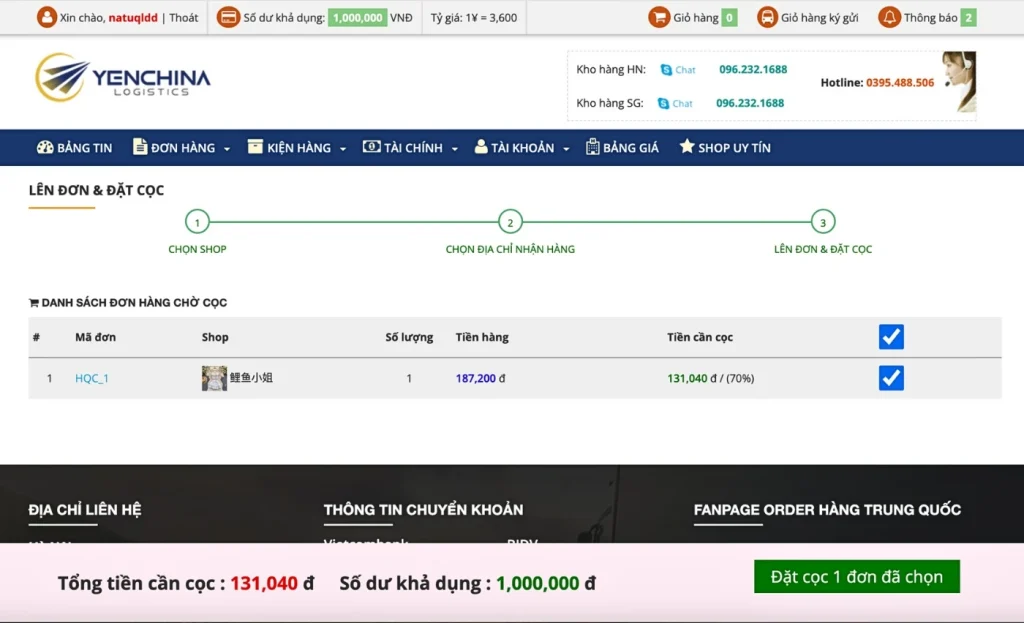
Task: Click the wallet icon beside Số dư khả dụng
Action: [x=228, y=17]
